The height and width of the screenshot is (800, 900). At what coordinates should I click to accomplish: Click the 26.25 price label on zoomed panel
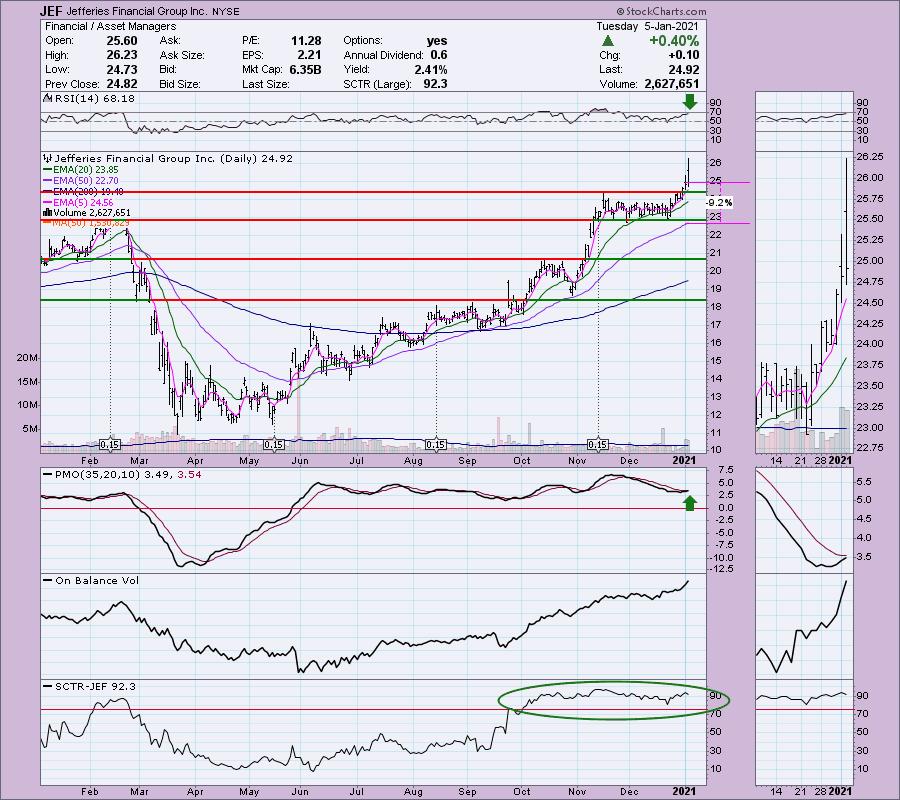coord(869,157)
